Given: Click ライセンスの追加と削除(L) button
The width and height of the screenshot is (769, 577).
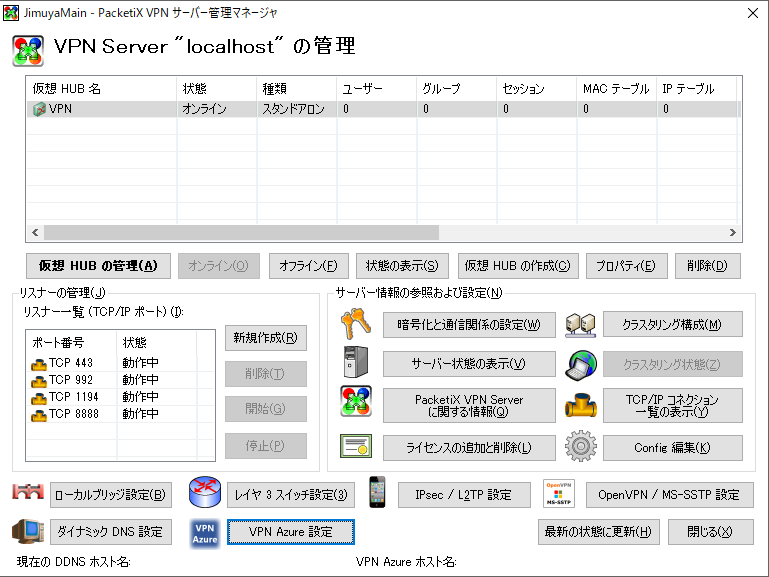Looking at the screenshot, I should click(x=469, y=448).
